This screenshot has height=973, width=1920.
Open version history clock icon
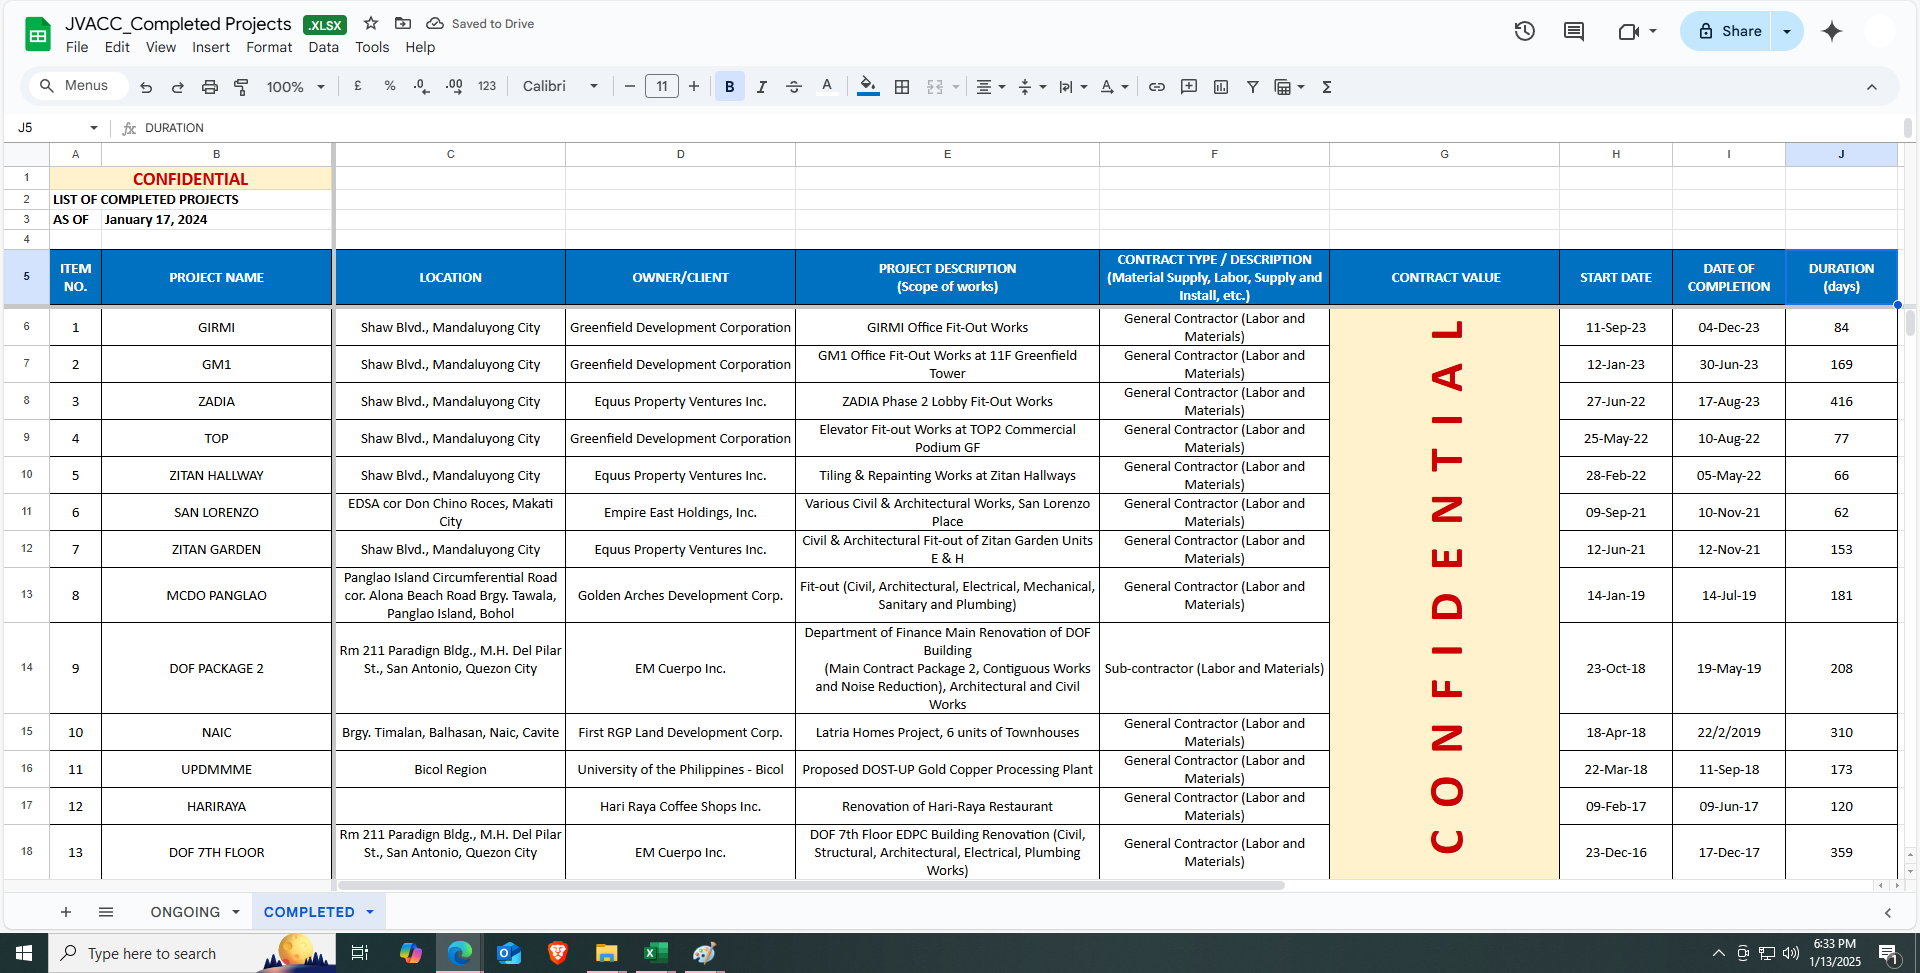[1525, 31]
